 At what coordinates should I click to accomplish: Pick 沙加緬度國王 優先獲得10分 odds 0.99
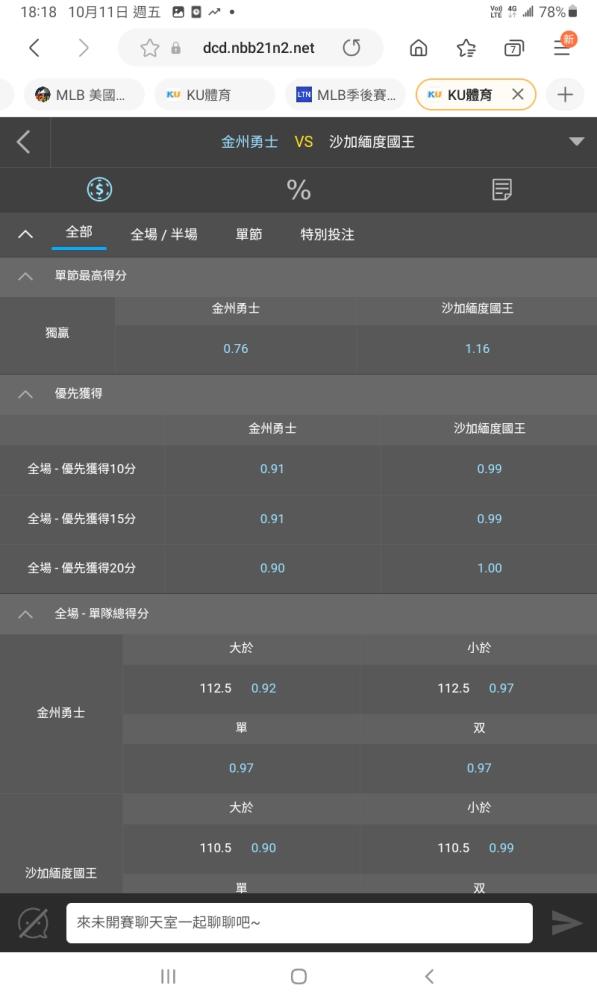[489, 469]
